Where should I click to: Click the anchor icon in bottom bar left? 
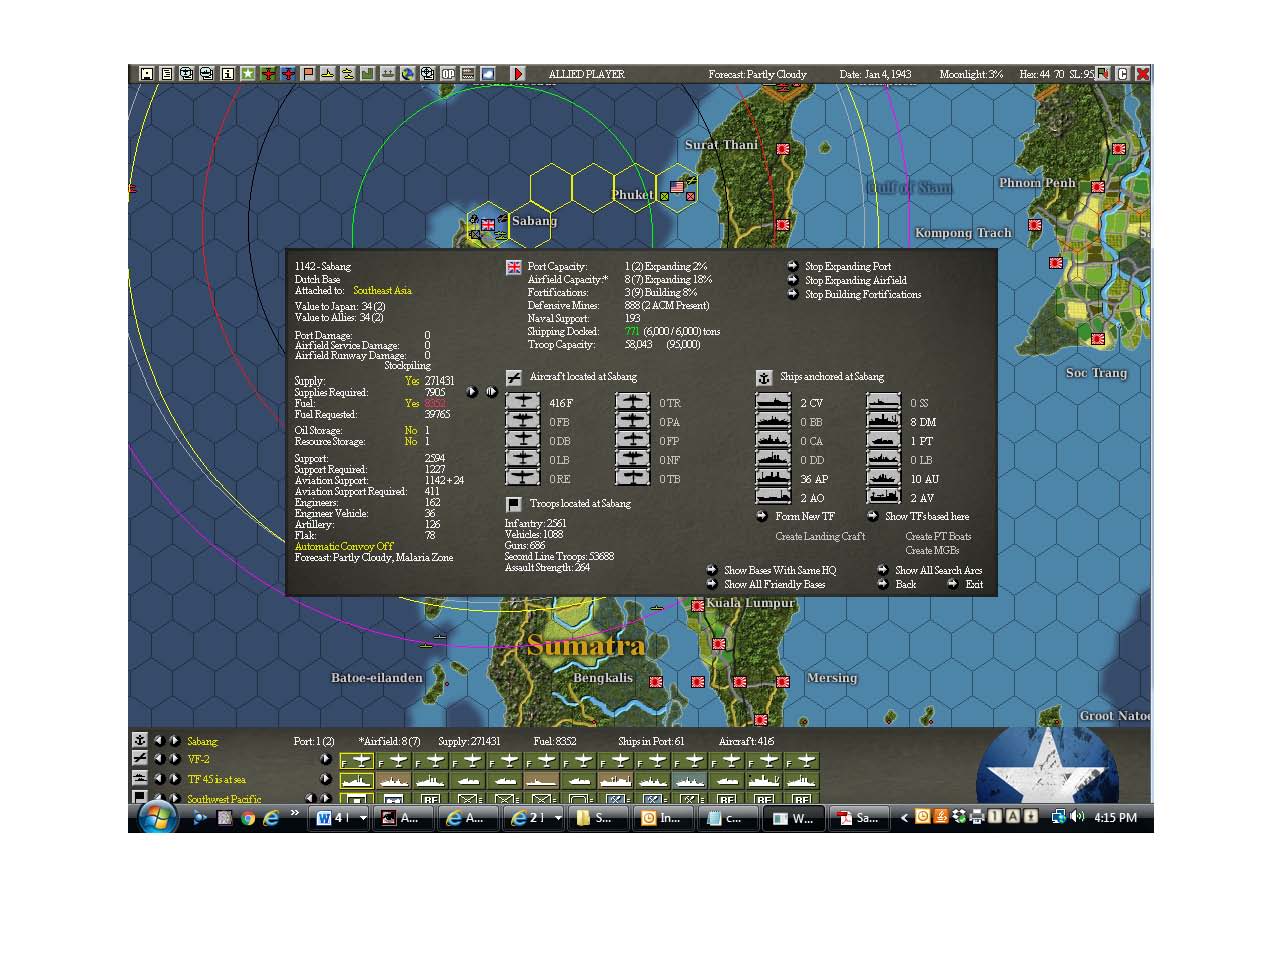click(140, 741)
